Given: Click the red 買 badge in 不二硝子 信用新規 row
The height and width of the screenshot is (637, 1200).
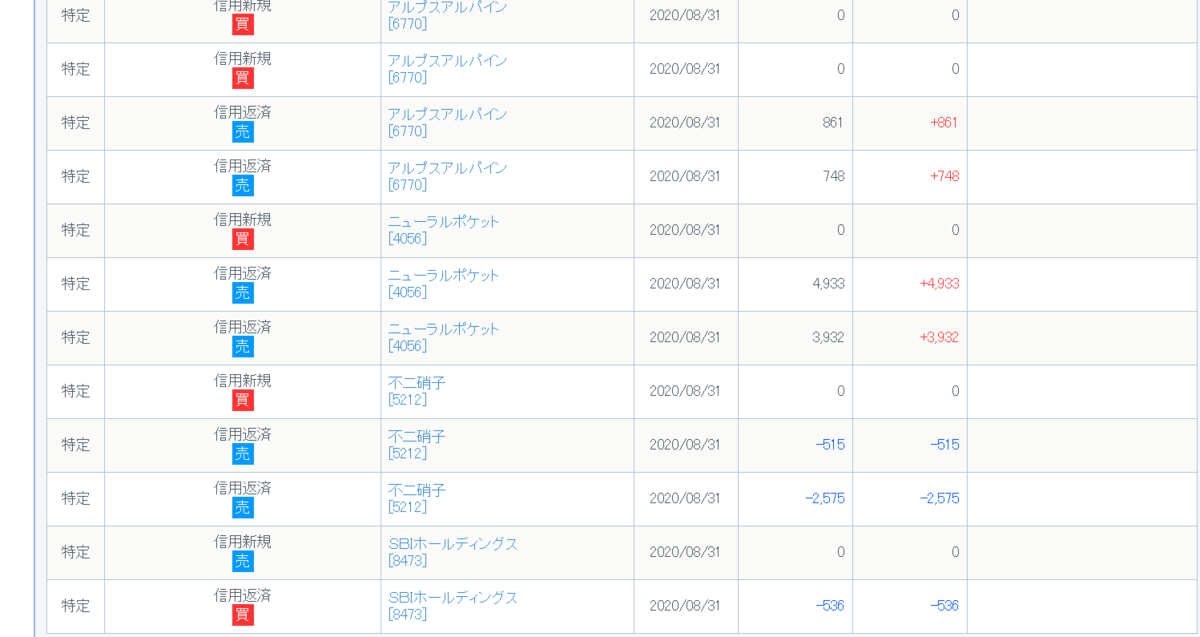Looking at the screenshot, I should pos(243,400).
